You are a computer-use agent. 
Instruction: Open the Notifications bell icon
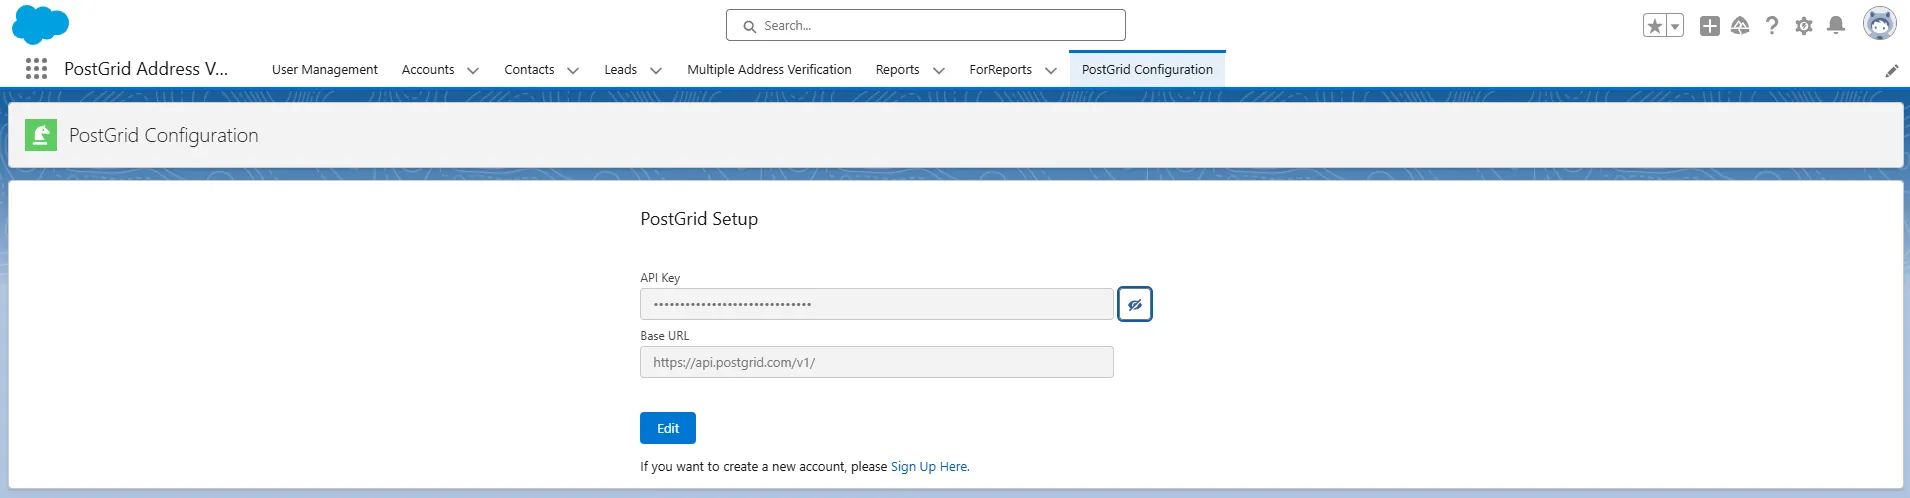click(x=1836, y=26)
